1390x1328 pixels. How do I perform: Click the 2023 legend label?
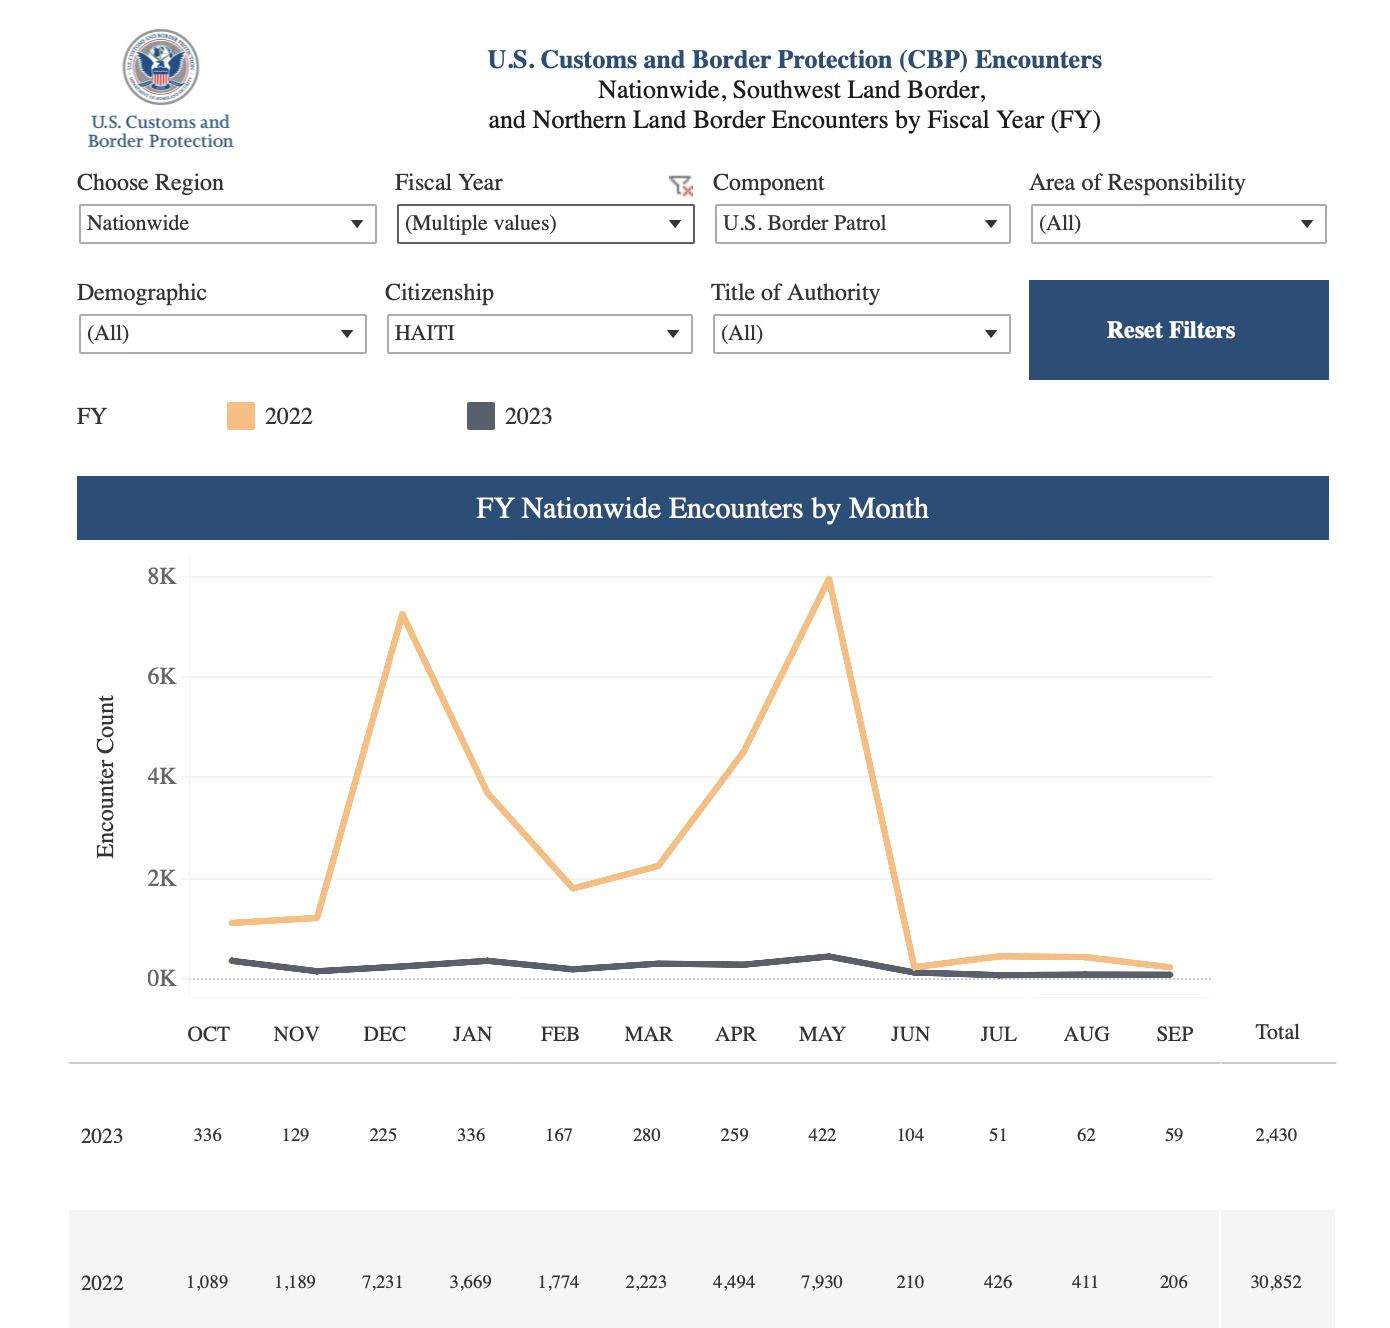(x=528, y=417)
